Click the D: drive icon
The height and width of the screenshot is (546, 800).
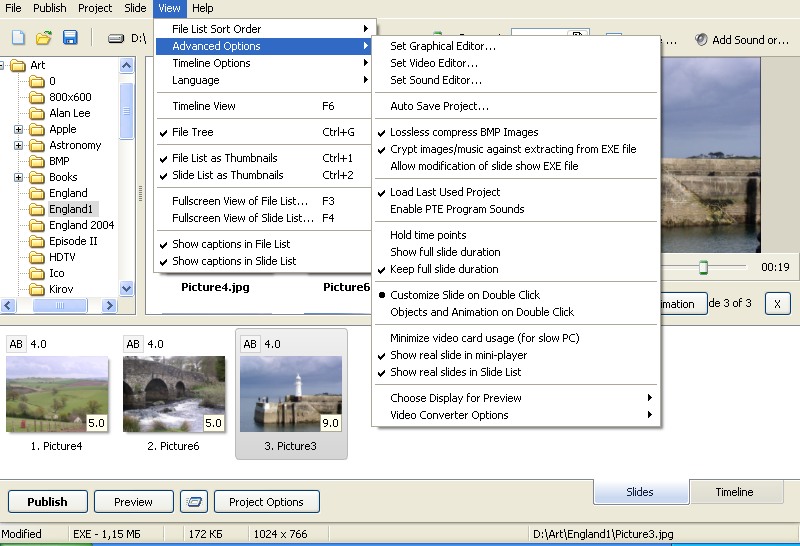116,39
